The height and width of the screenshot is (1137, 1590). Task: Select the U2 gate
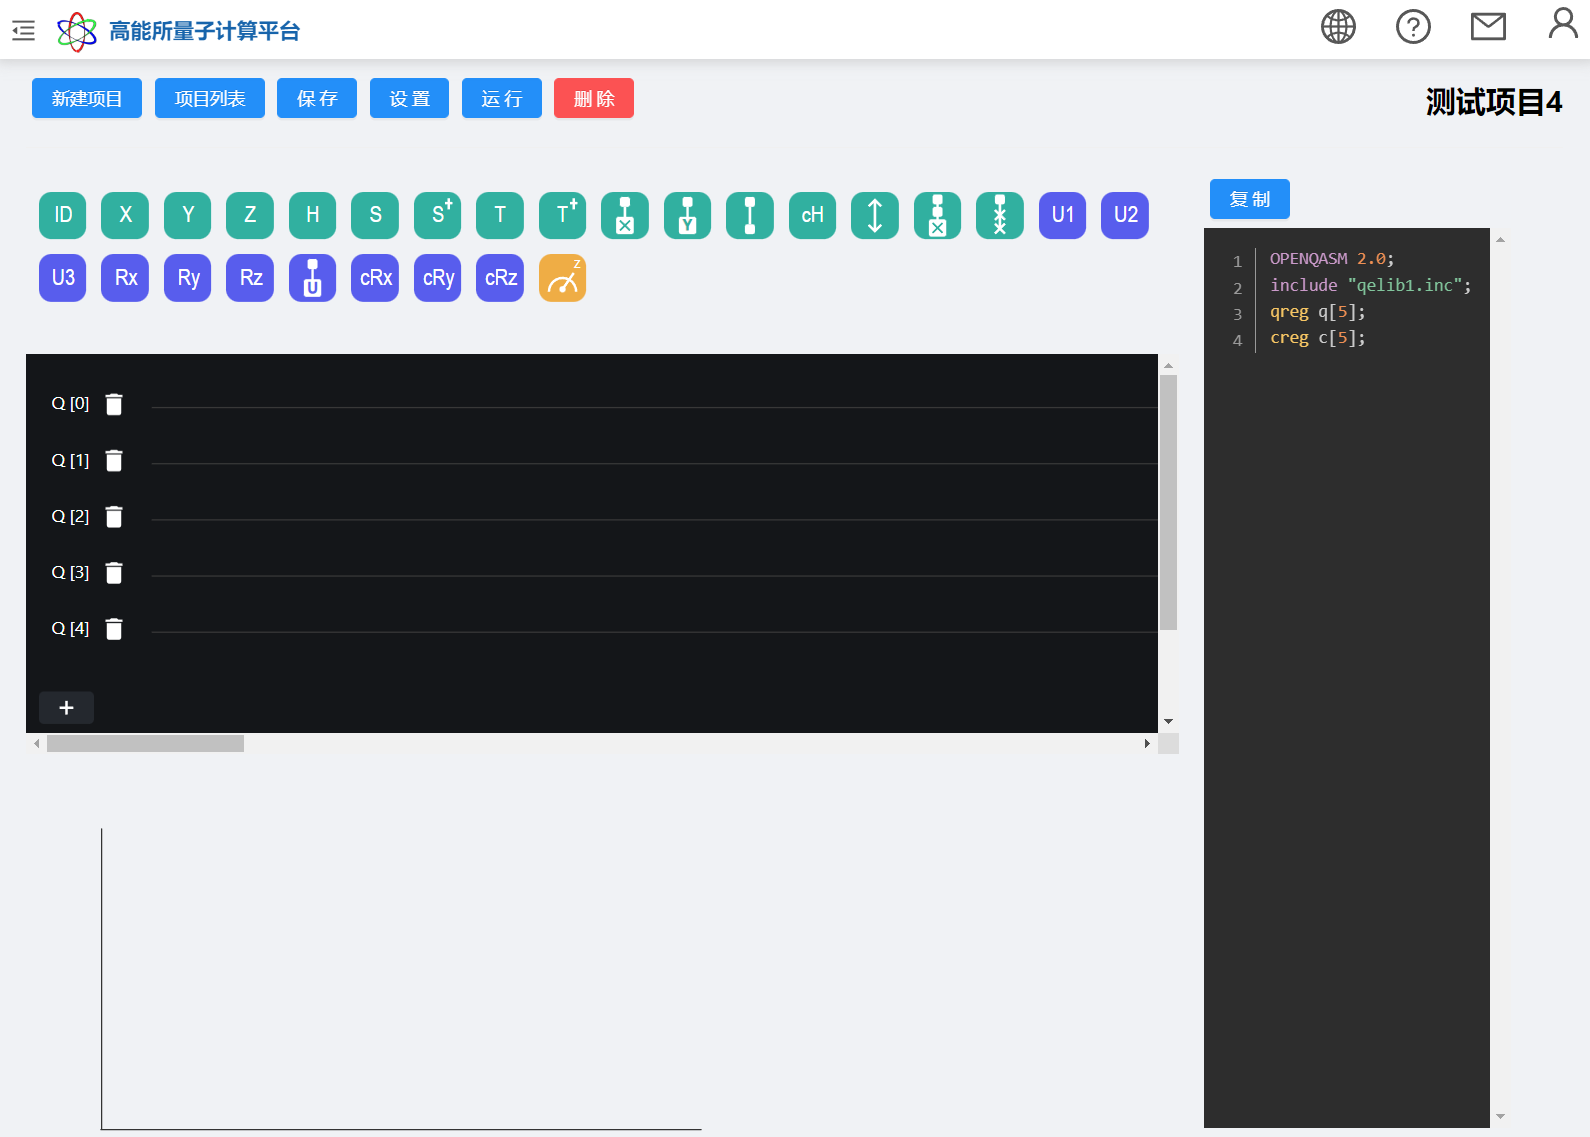(x=1125, y=215)
